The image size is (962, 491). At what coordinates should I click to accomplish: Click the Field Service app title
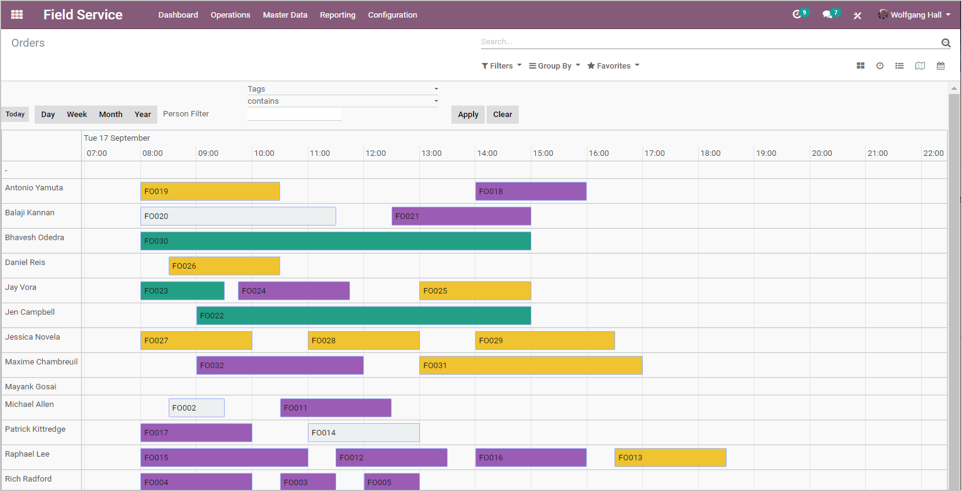click(83, 15)
